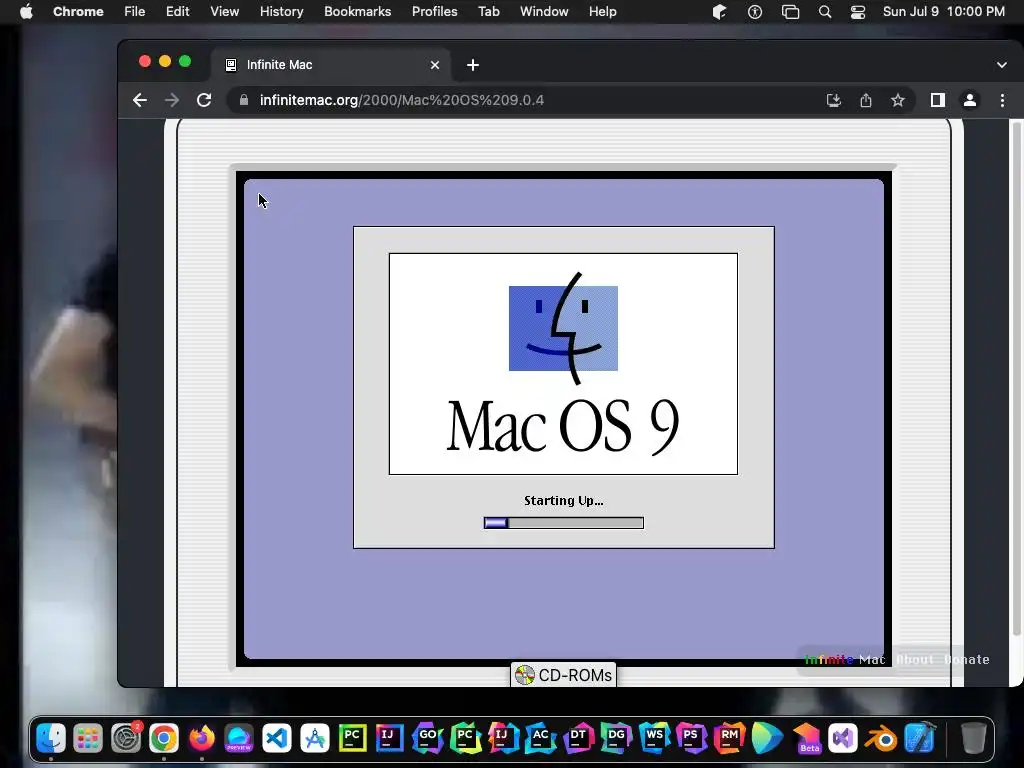Open the View menu
1024x768 pixels.
(224, 12)
